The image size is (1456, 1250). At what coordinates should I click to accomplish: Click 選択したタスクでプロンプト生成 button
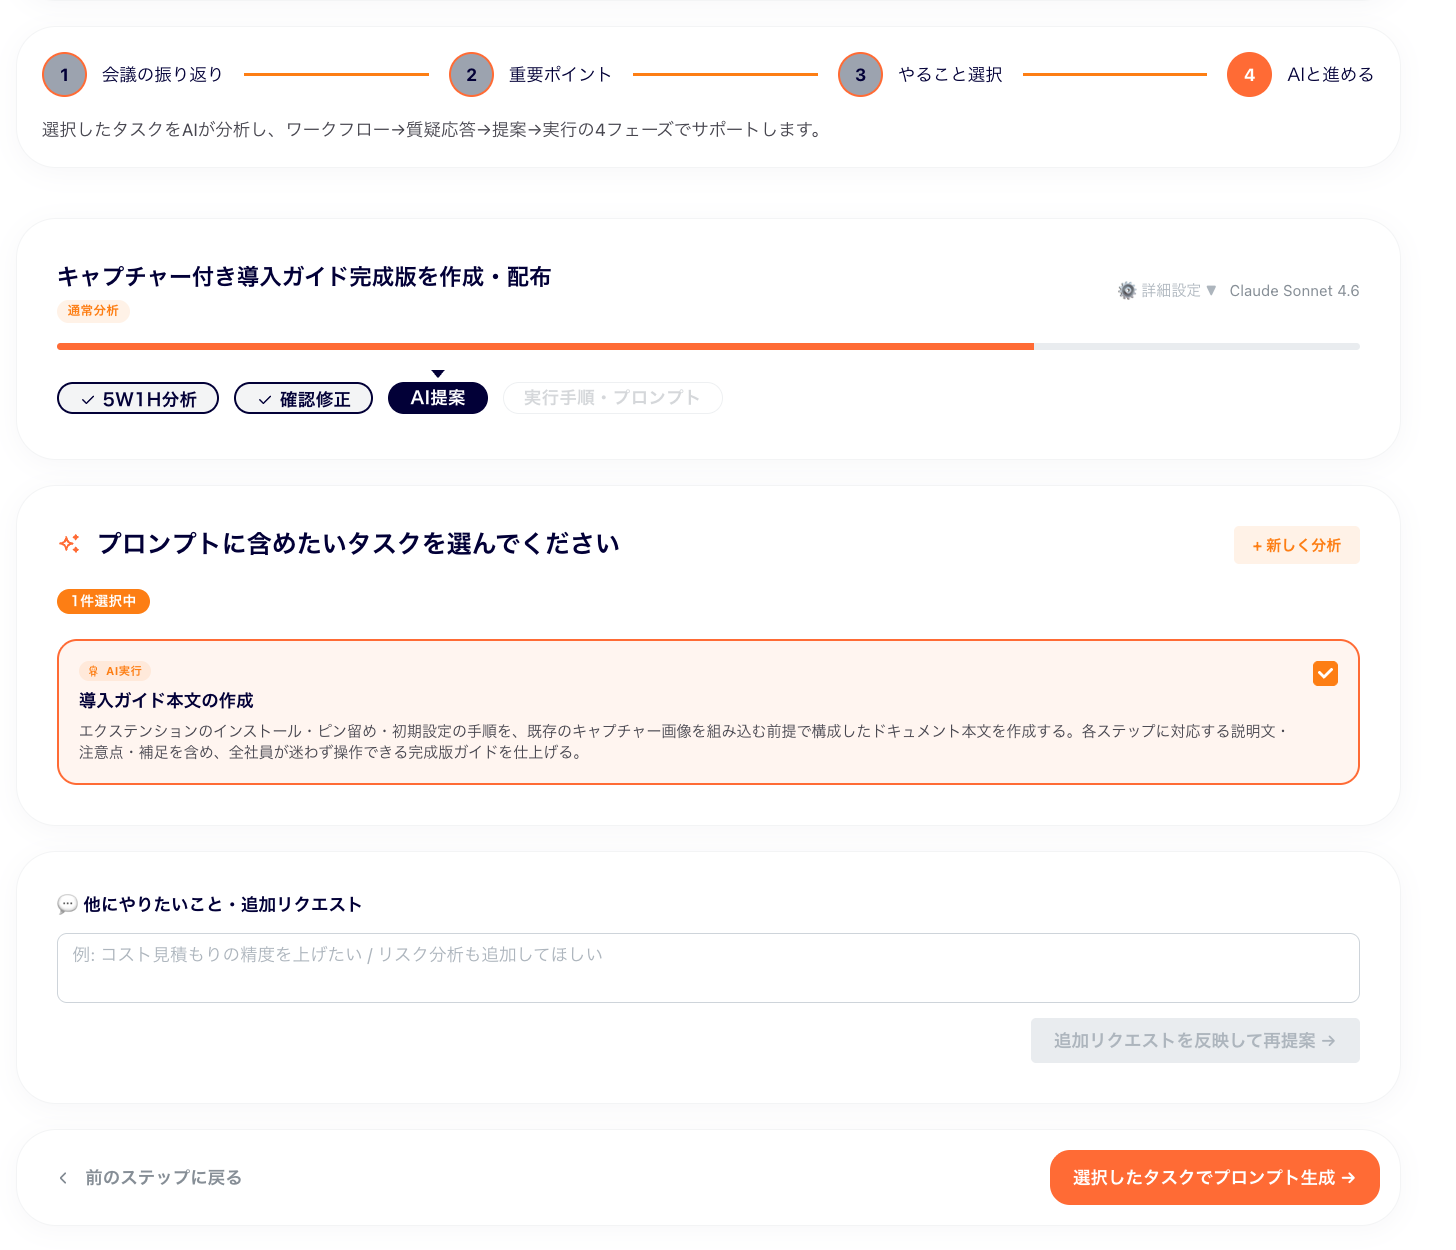[1214, 1178]
